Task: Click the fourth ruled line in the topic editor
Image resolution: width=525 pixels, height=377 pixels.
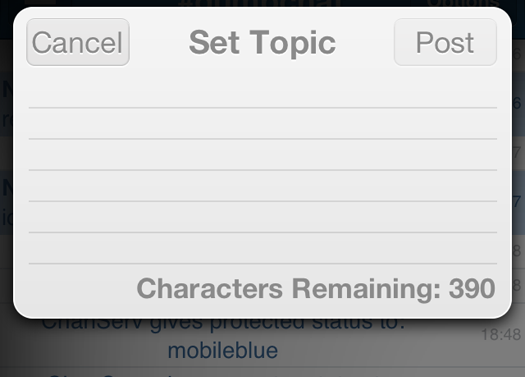Action: (x=263, y=185)
